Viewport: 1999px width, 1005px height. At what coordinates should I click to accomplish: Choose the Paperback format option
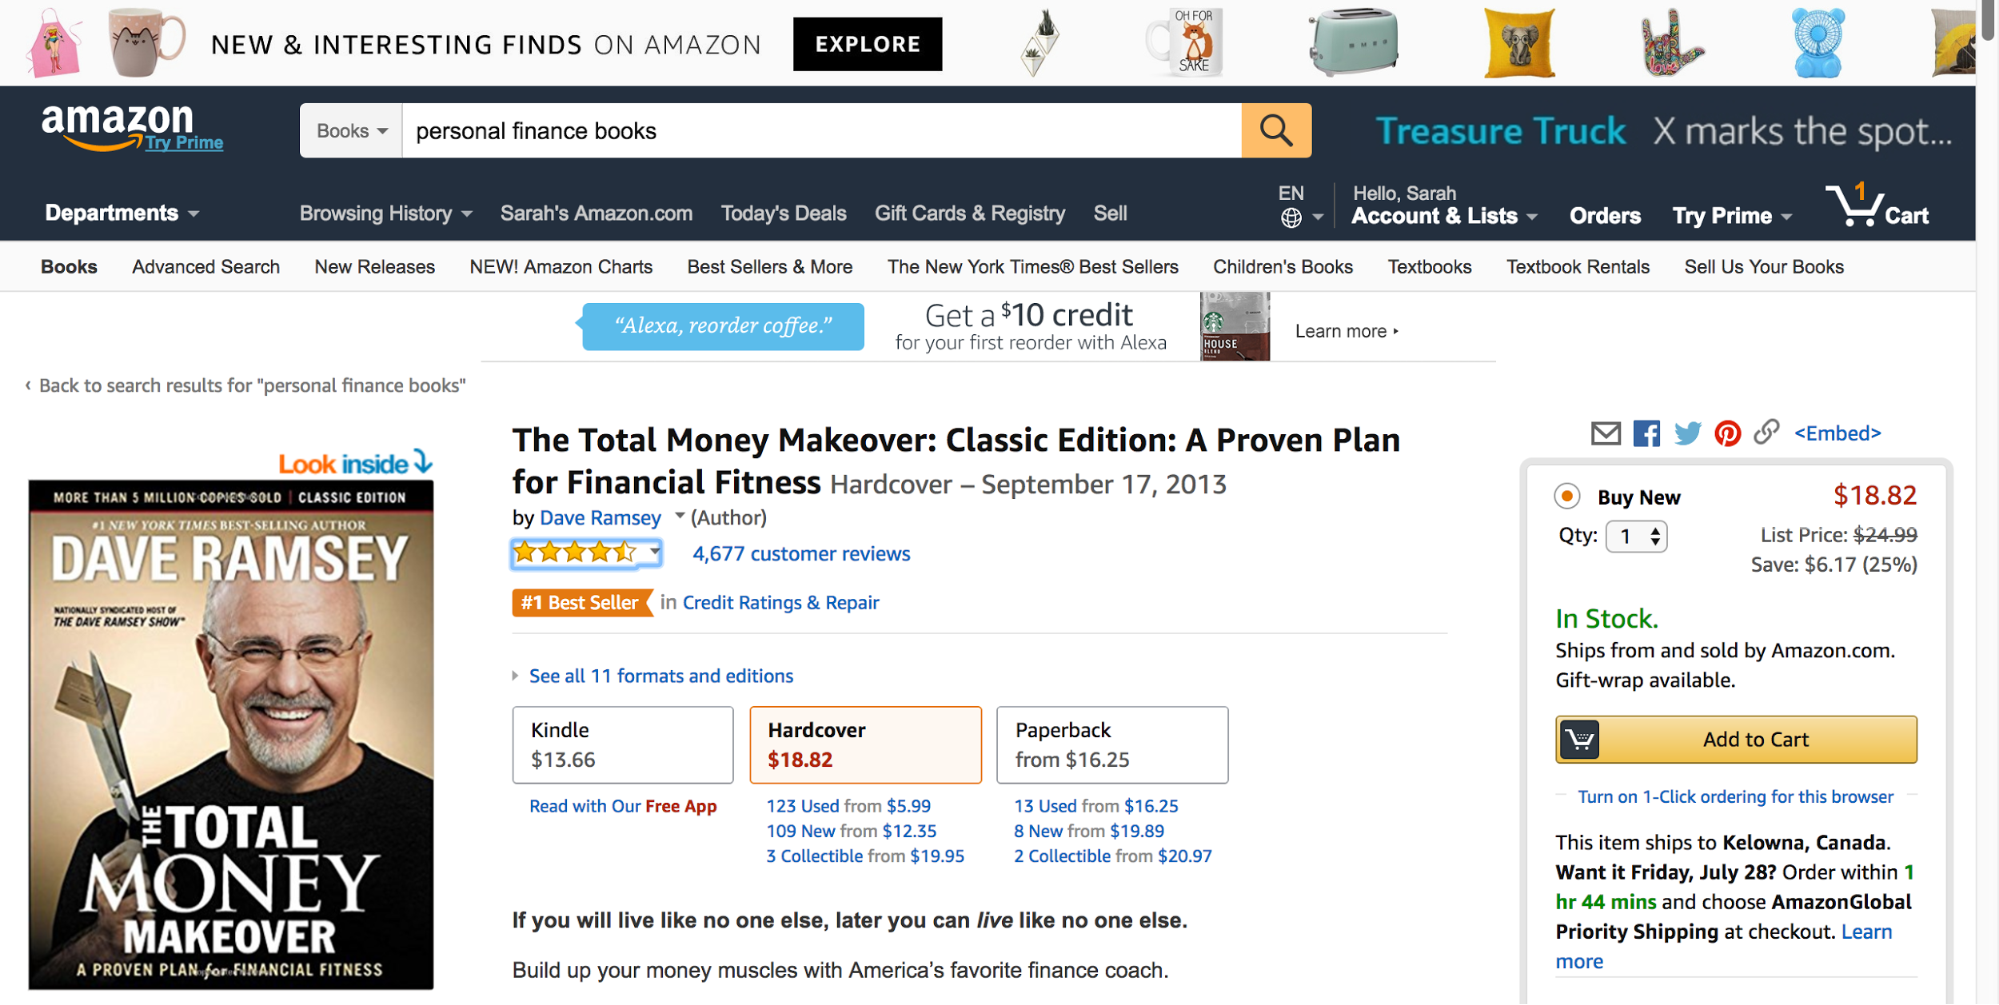(x=1112, y=745)
